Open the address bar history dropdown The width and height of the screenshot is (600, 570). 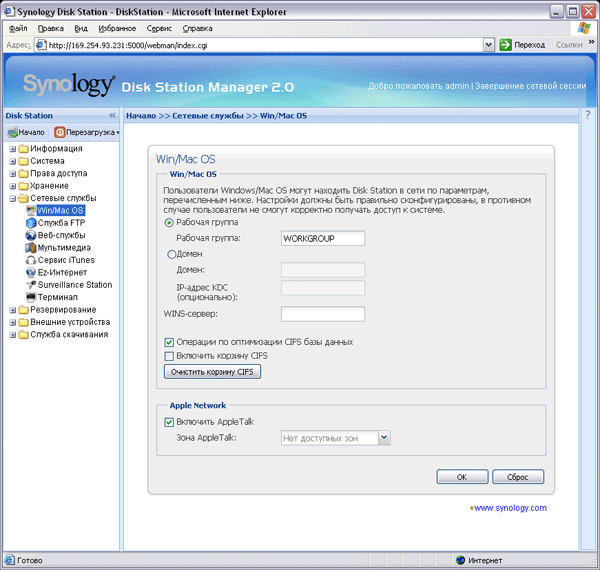point(489,45)
